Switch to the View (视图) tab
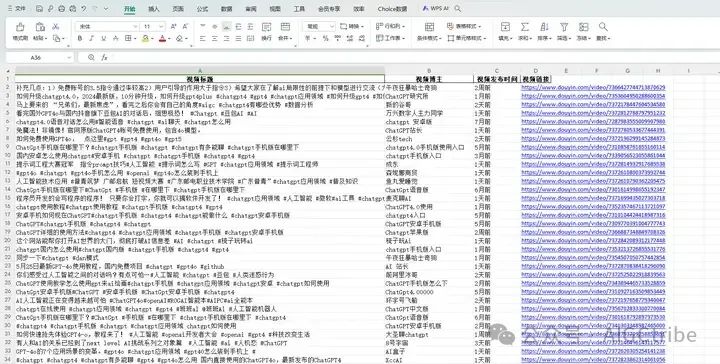The image size is (720, 364). tap(275, 9)
